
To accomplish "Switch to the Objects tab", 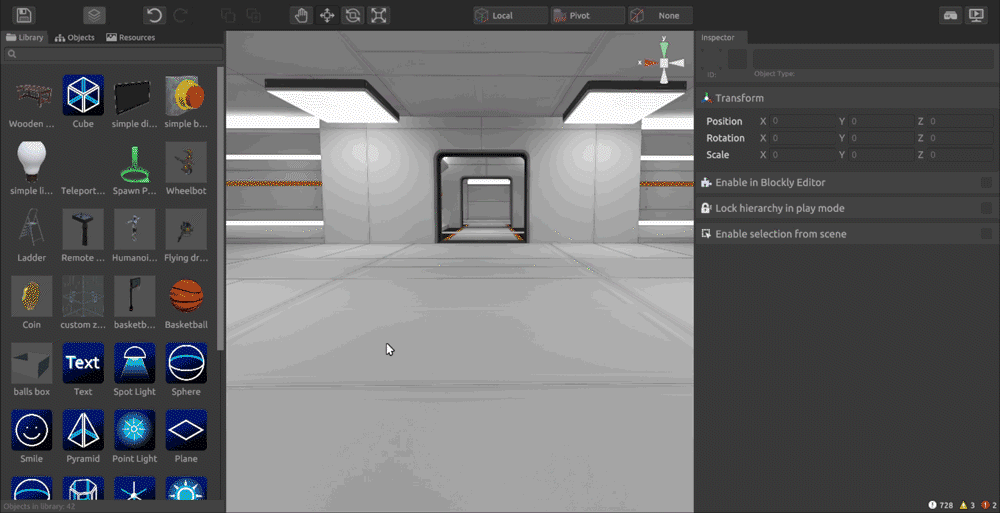I will 75,38.
